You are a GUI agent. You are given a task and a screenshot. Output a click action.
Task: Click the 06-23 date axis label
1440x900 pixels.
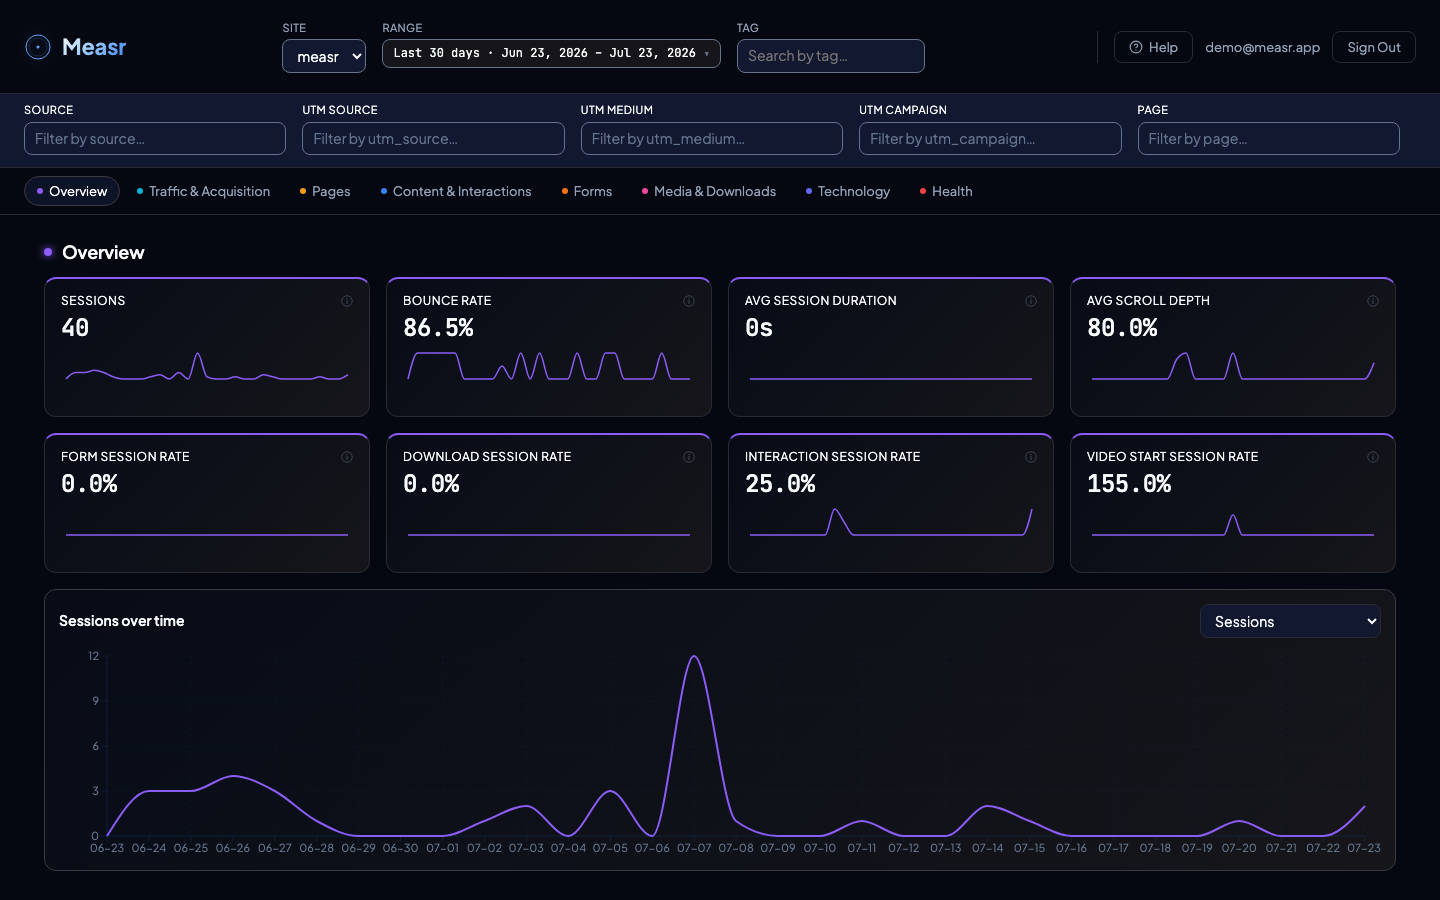point(107,848)
